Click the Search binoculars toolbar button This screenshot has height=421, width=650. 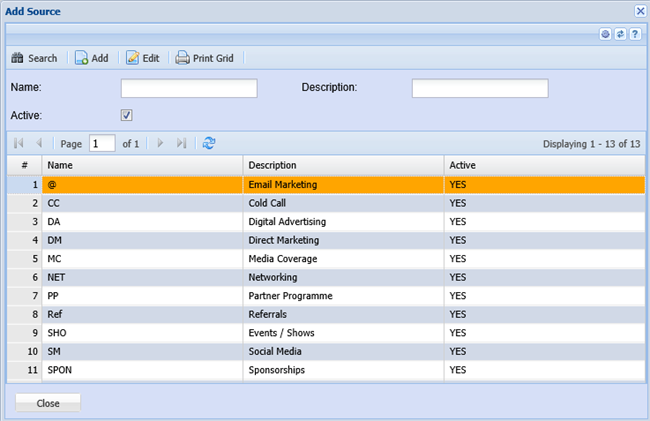(x=34, y=58)
